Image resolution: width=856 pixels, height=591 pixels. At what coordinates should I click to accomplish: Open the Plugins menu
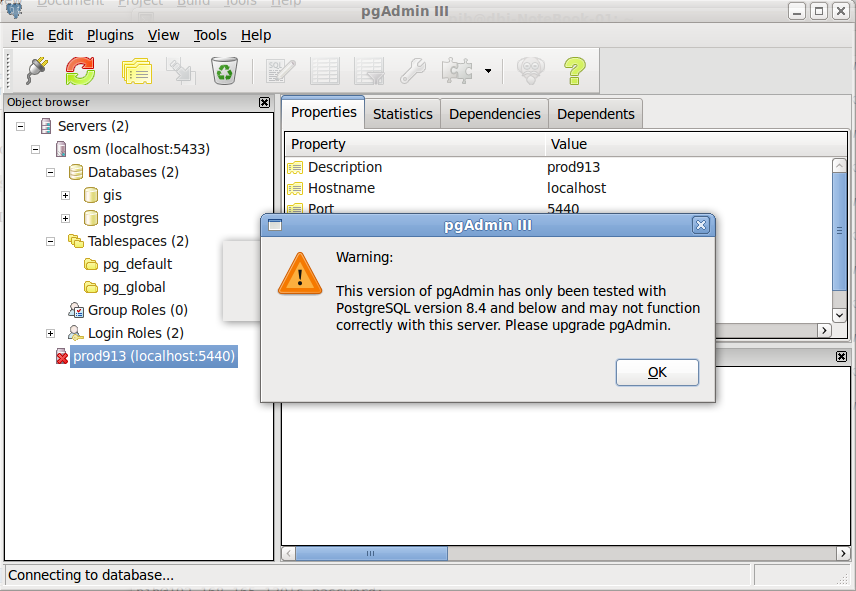click(x=110, y=35)
